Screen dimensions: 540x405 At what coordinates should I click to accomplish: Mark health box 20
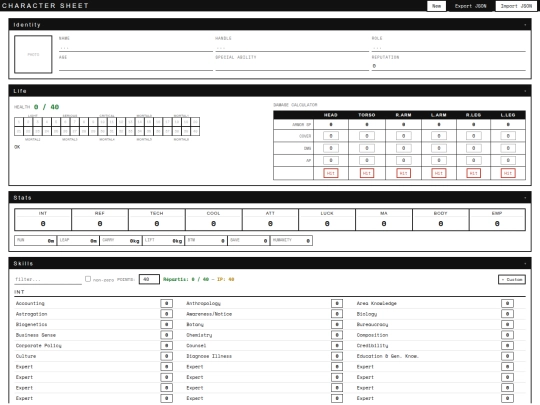tap(195, 122)
